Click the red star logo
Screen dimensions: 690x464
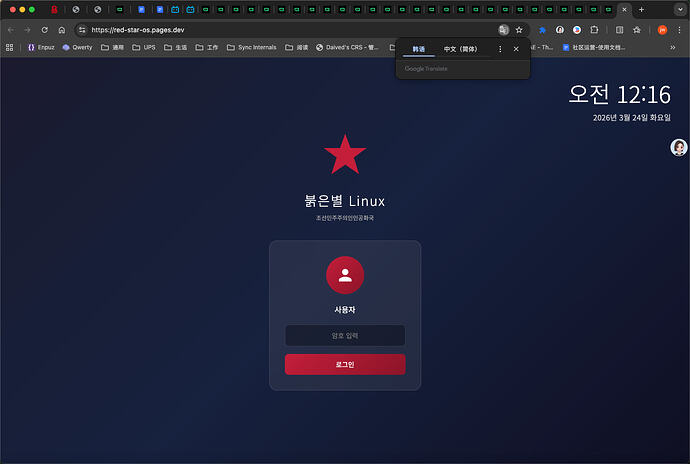pyautogui.click(x=345, y=155)
